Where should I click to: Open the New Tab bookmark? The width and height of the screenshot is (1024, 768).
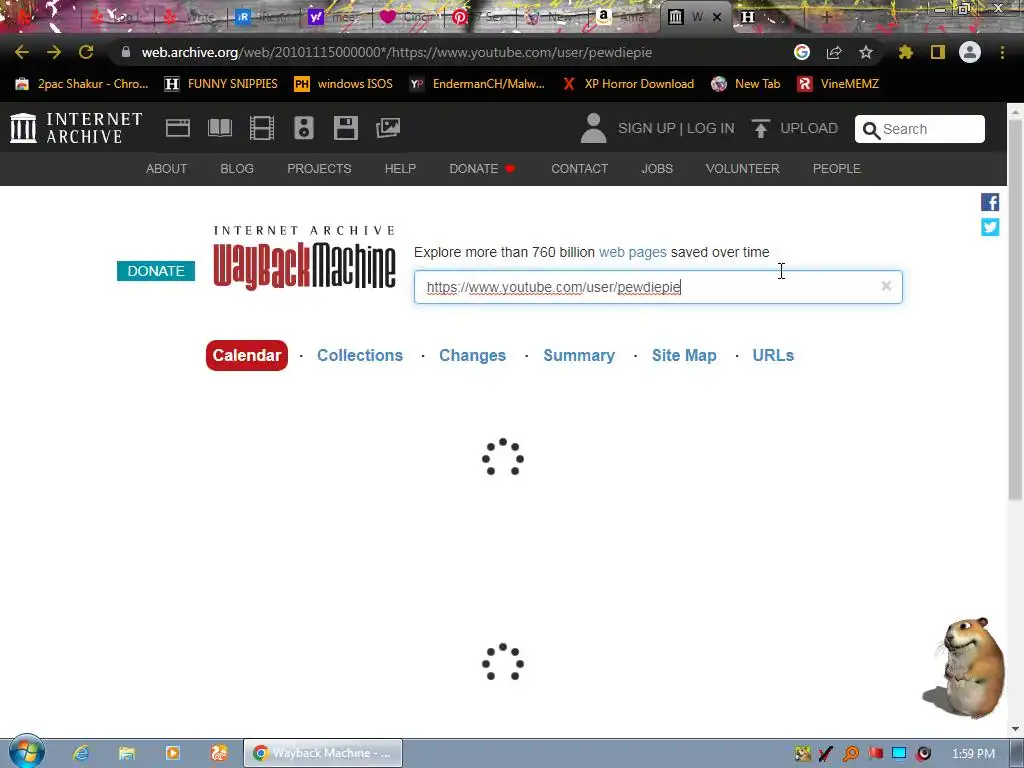tap(746, 84)
